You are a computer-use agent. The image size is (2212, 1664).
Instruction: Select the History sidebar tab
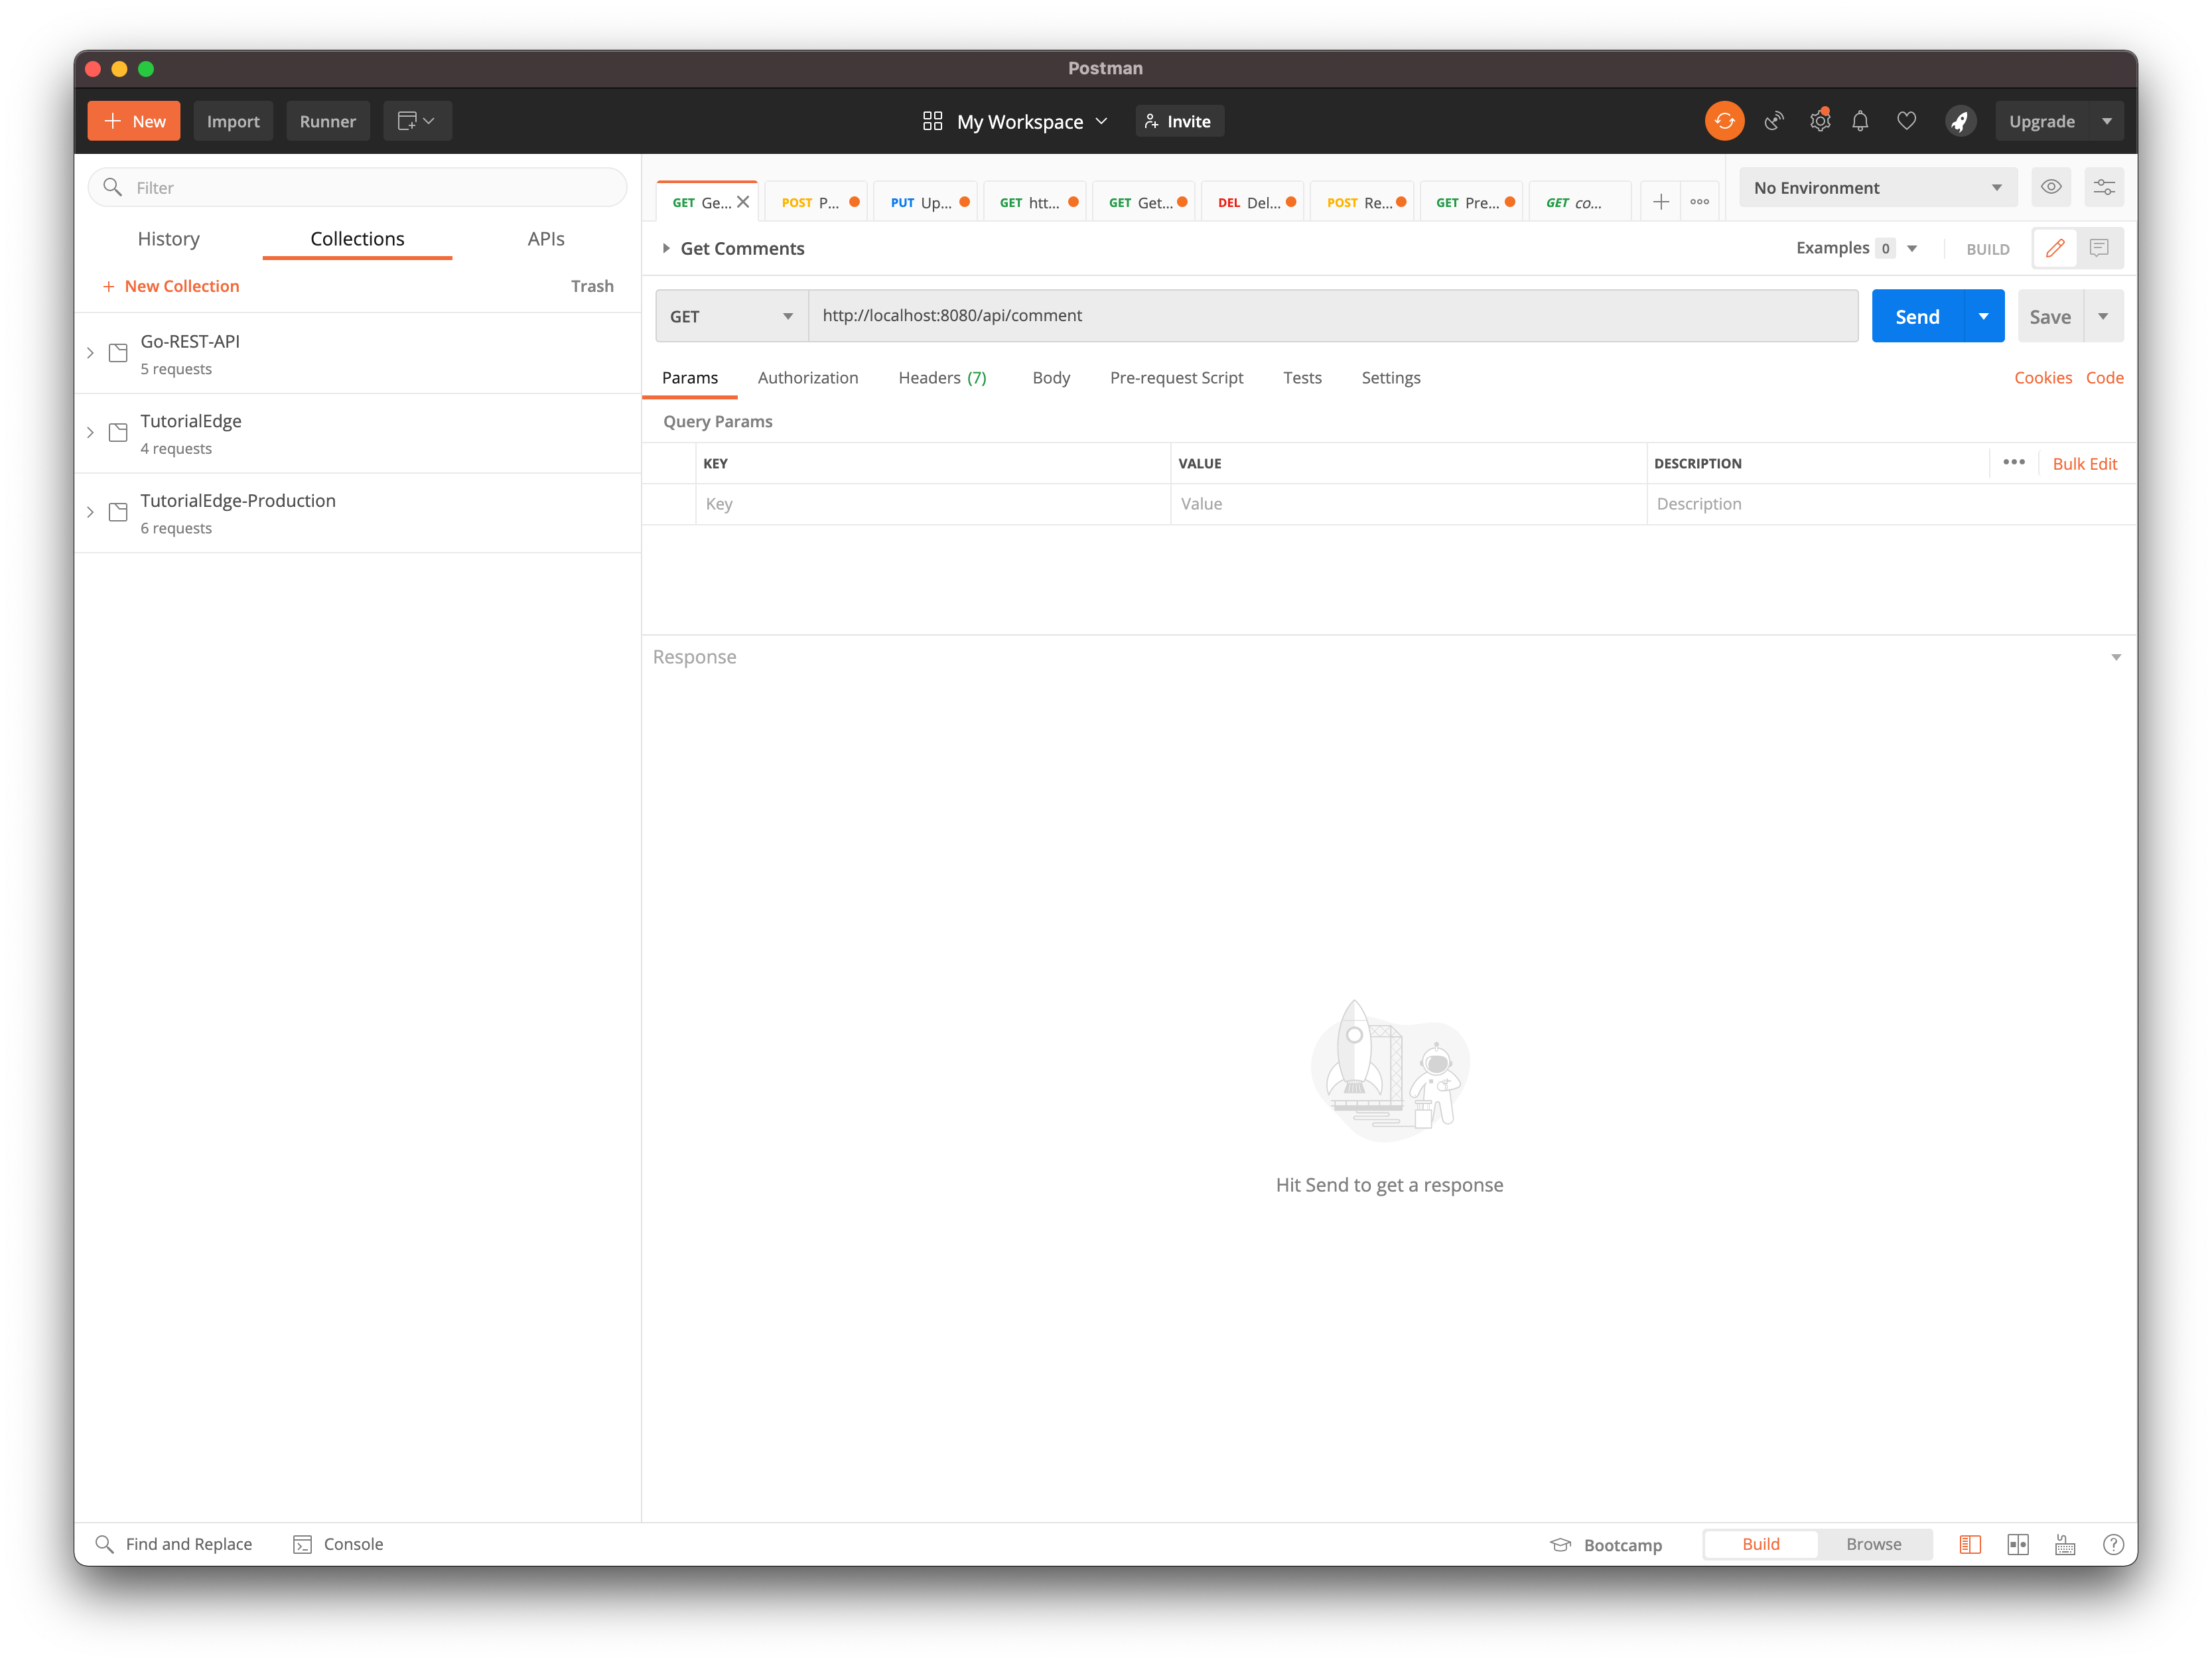[168, 238]
